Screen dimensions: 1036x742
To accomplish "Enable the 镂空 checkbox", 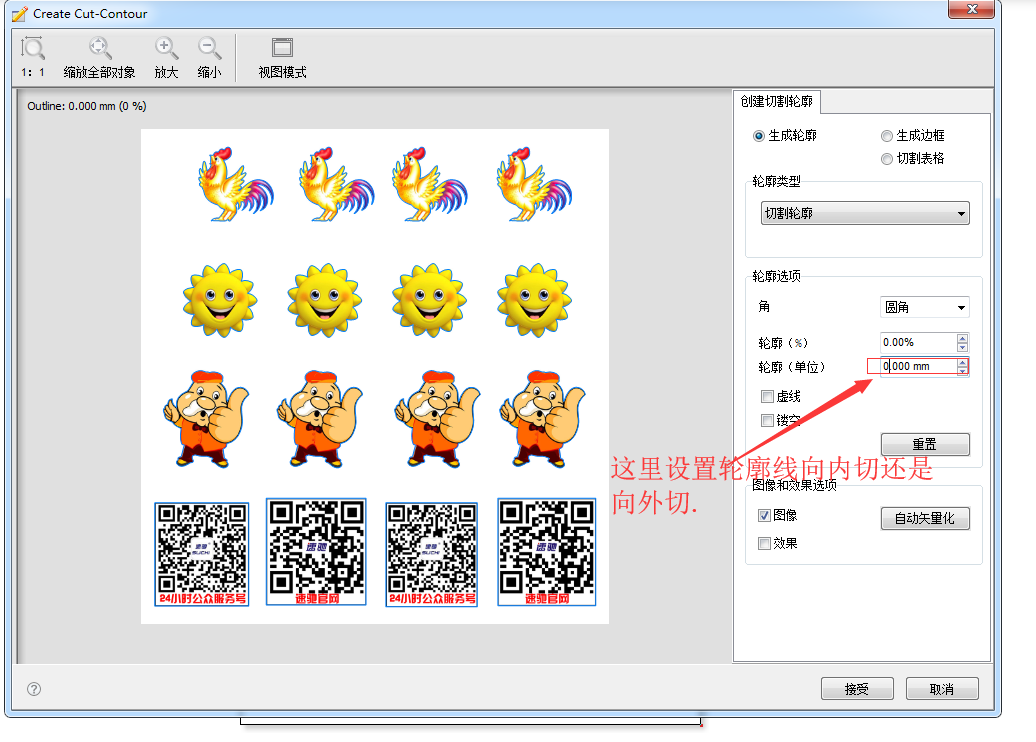I will point(767,420).
